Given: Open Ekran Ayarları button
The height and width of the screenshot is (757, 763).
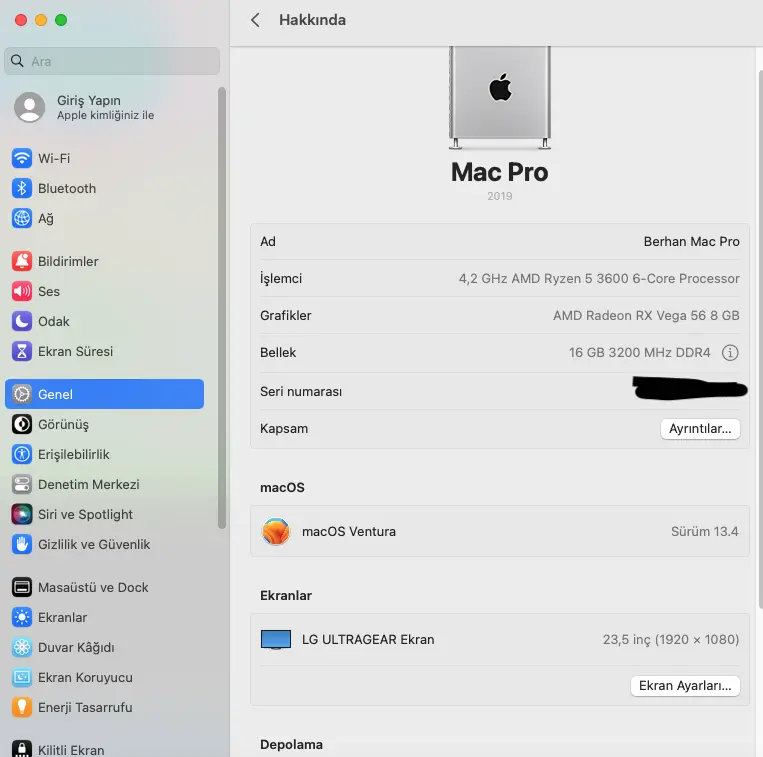Looking at the screenshot, I should tap(685, 685).
